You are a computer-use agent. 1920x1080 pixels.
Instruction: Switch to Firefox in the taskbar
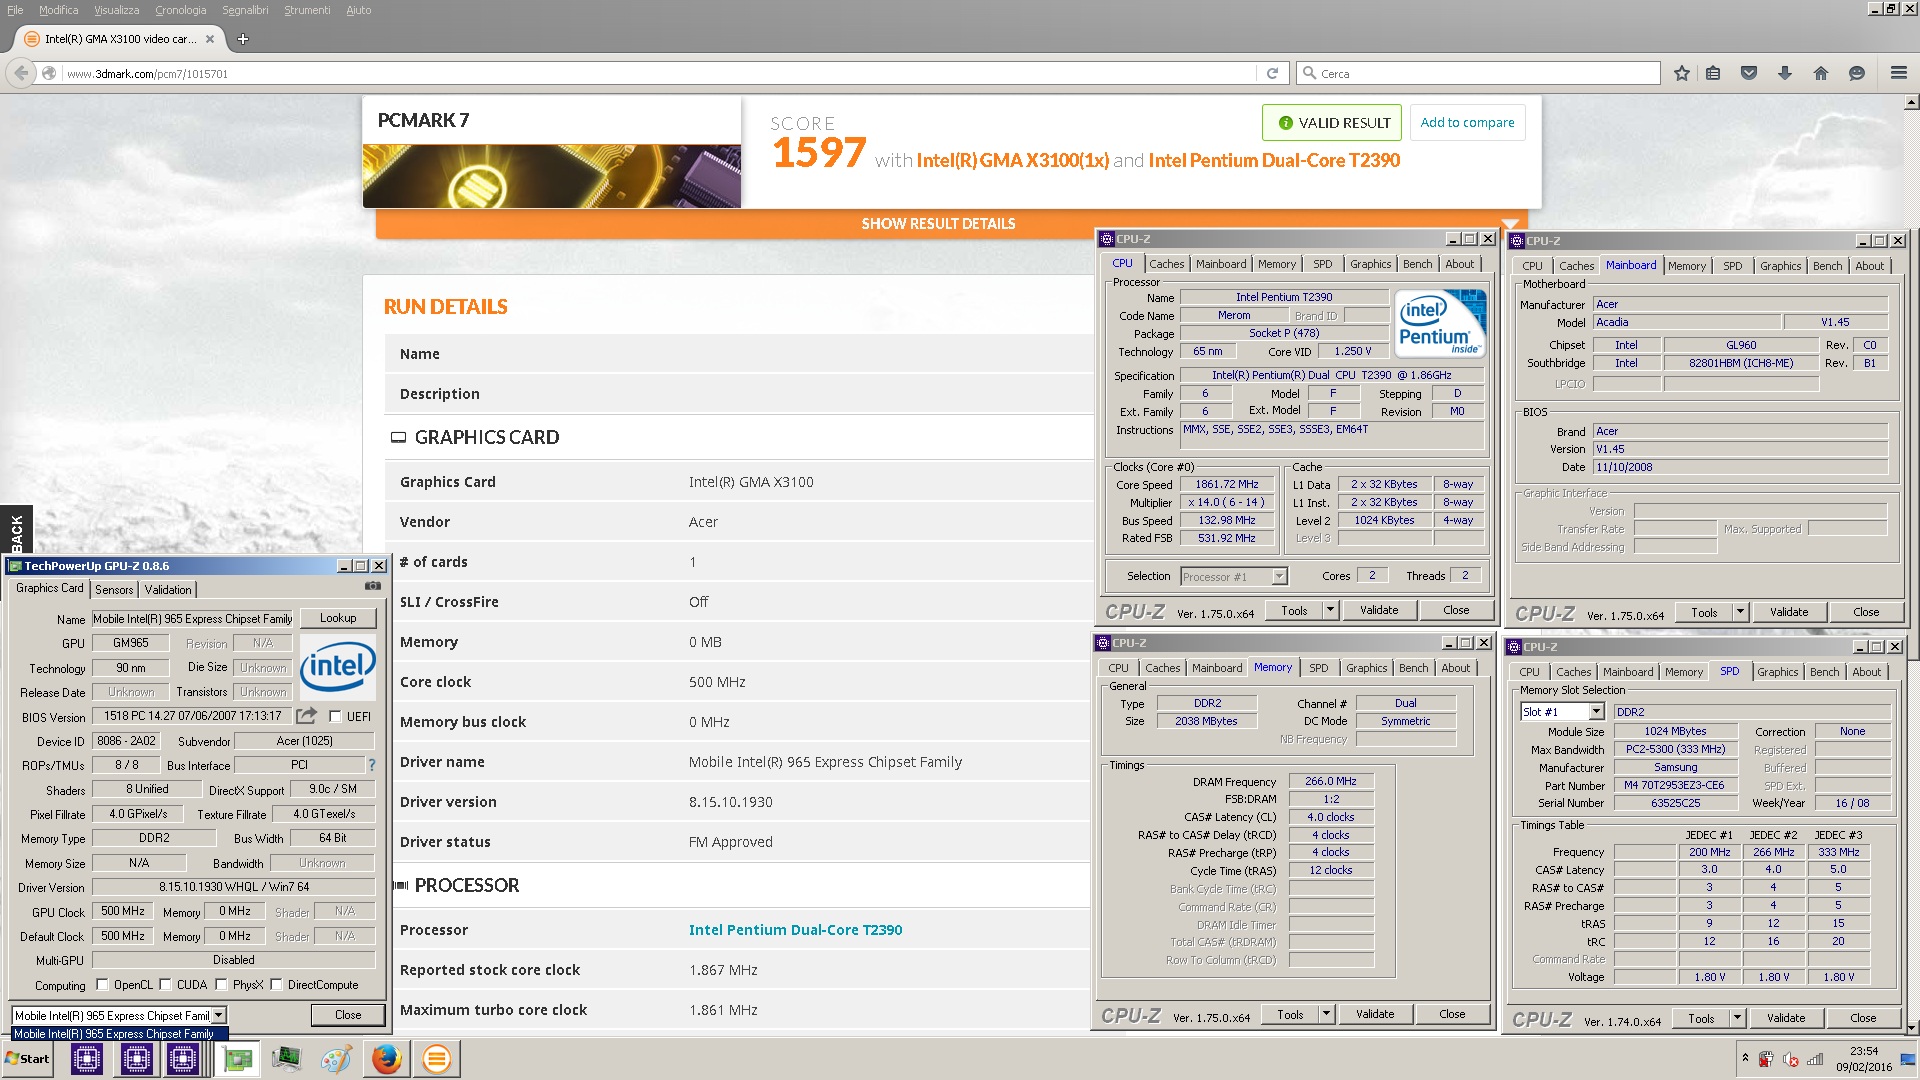[386, 1059]
